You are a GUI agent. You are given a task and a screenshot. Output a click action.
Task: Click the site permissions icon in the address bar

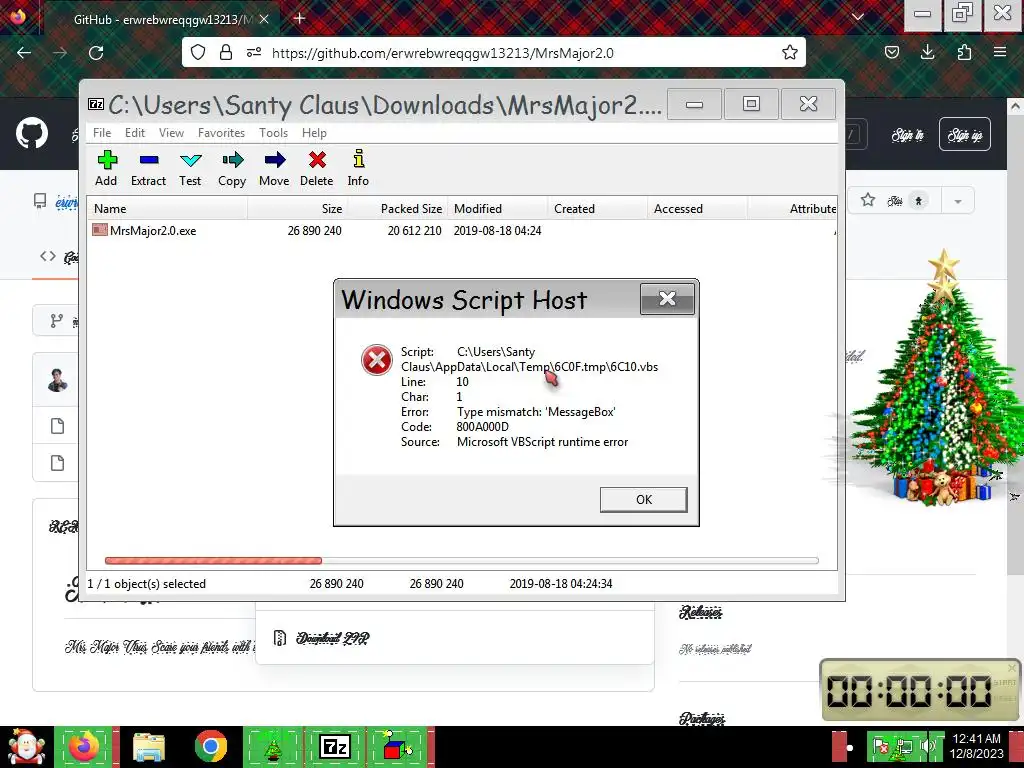(x=254, y=52)
